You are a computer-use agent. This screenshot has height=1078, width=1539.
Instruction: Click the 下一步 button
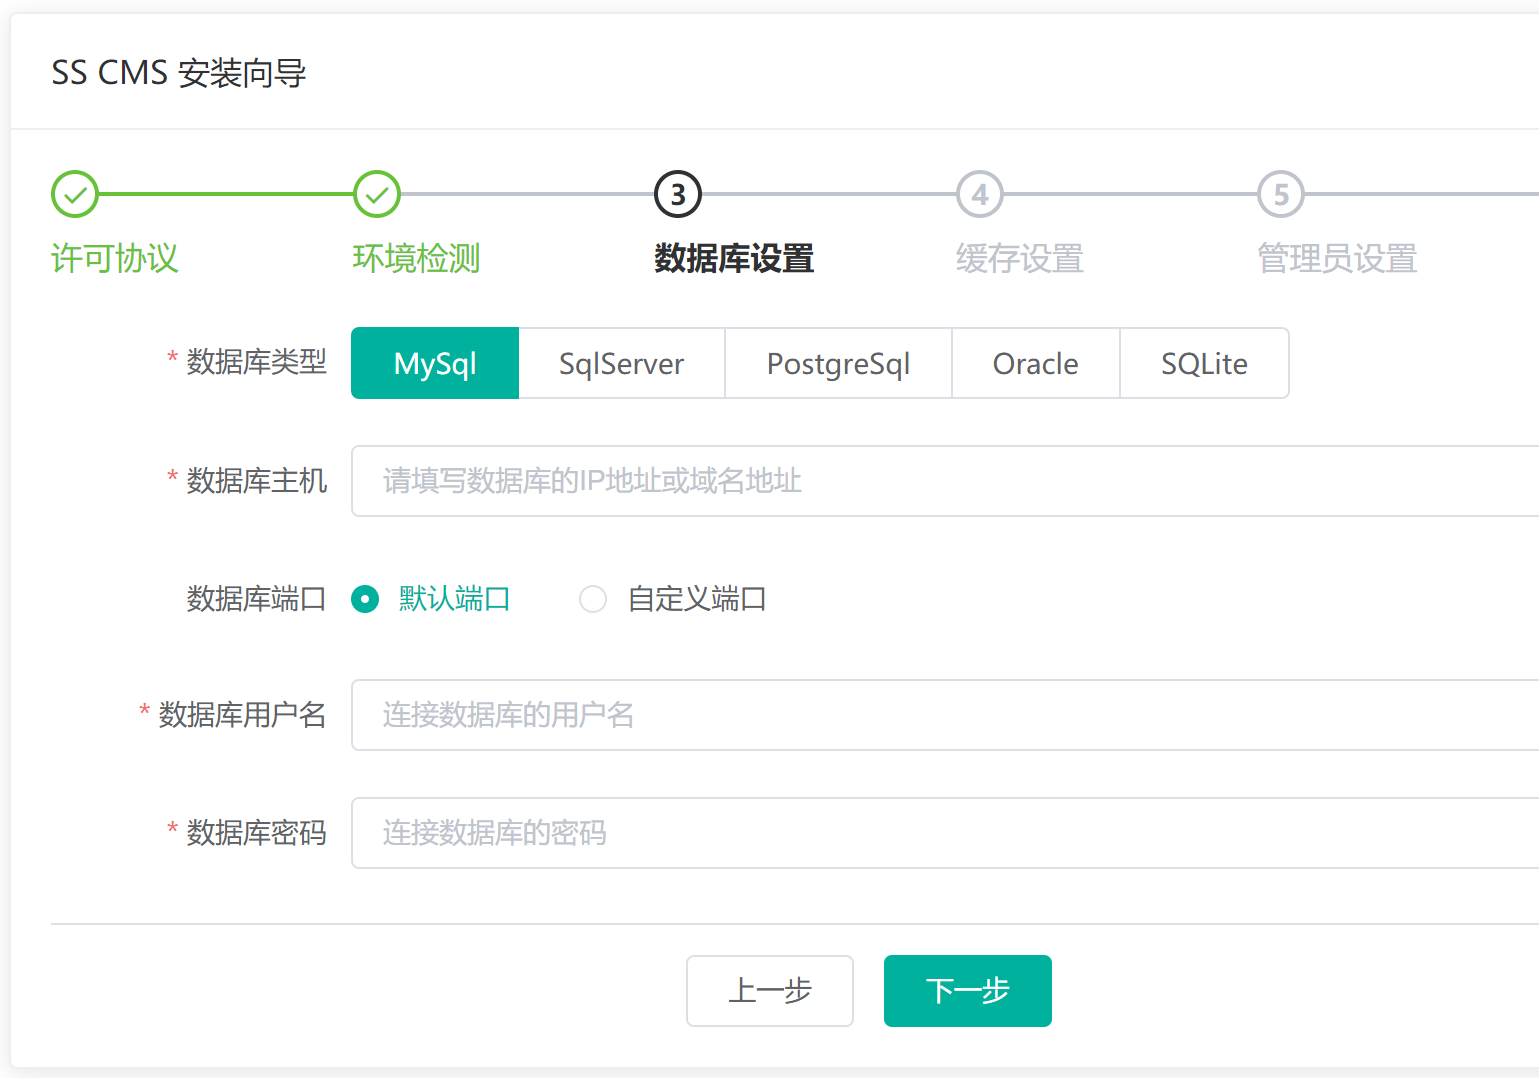click(x=966, y=991)
